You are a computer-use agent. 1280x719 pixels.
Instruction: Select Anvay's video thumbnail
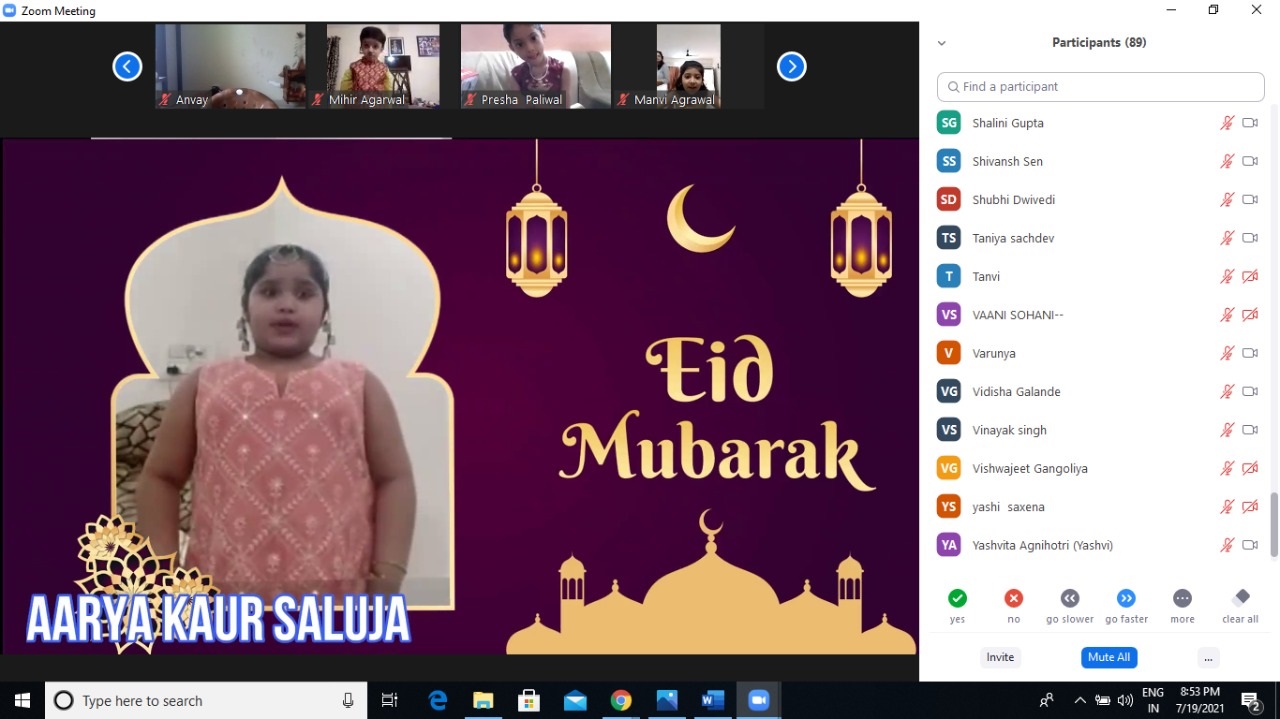pos(230,66)
